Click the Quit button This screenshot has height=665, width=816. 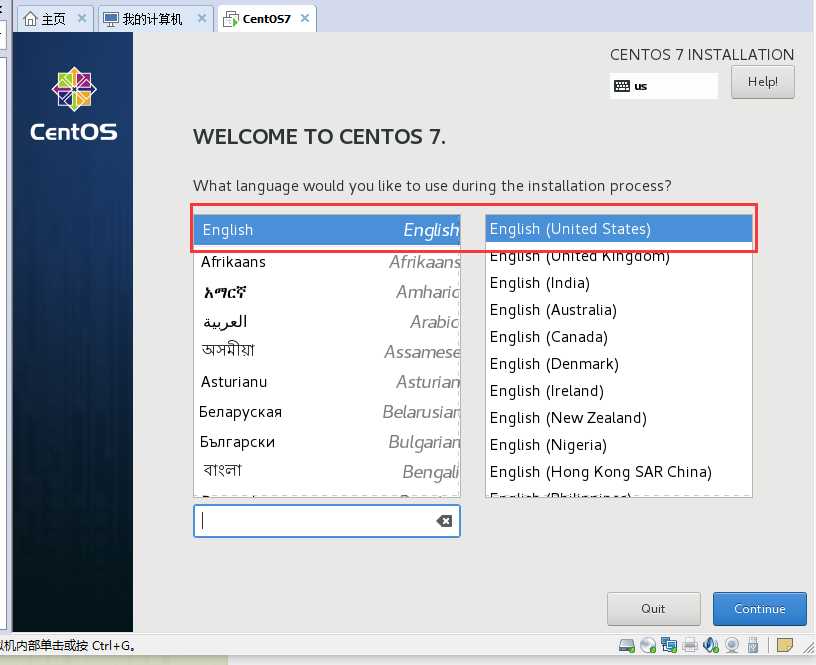[x=653, y=609]
